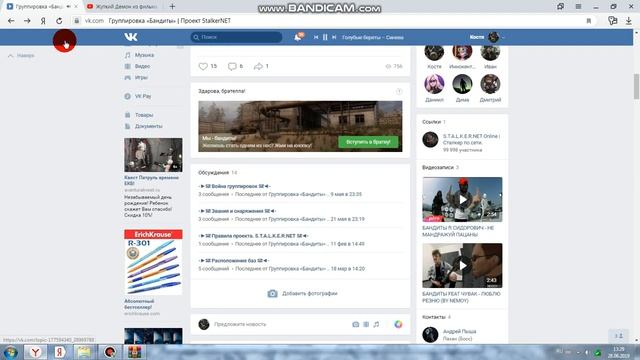
Task: Like the post with the heart icon
Action: pos(203,66)
